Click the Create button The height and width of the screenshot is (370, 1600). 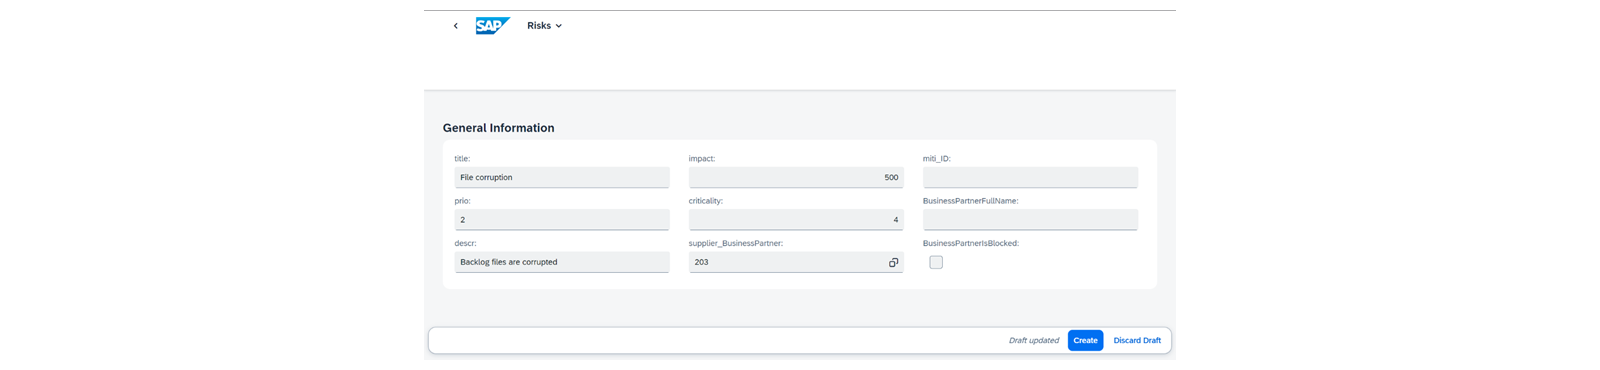click(1085, 341)
